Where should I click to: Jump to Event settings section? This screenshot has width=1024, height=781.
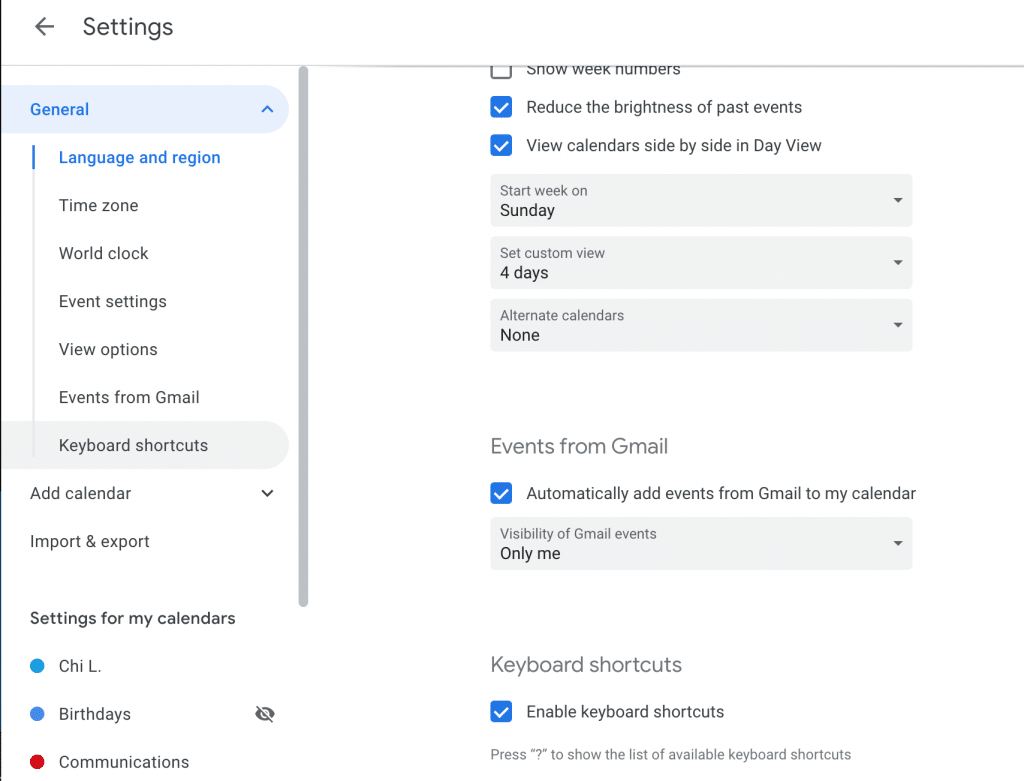coord(112,301)
